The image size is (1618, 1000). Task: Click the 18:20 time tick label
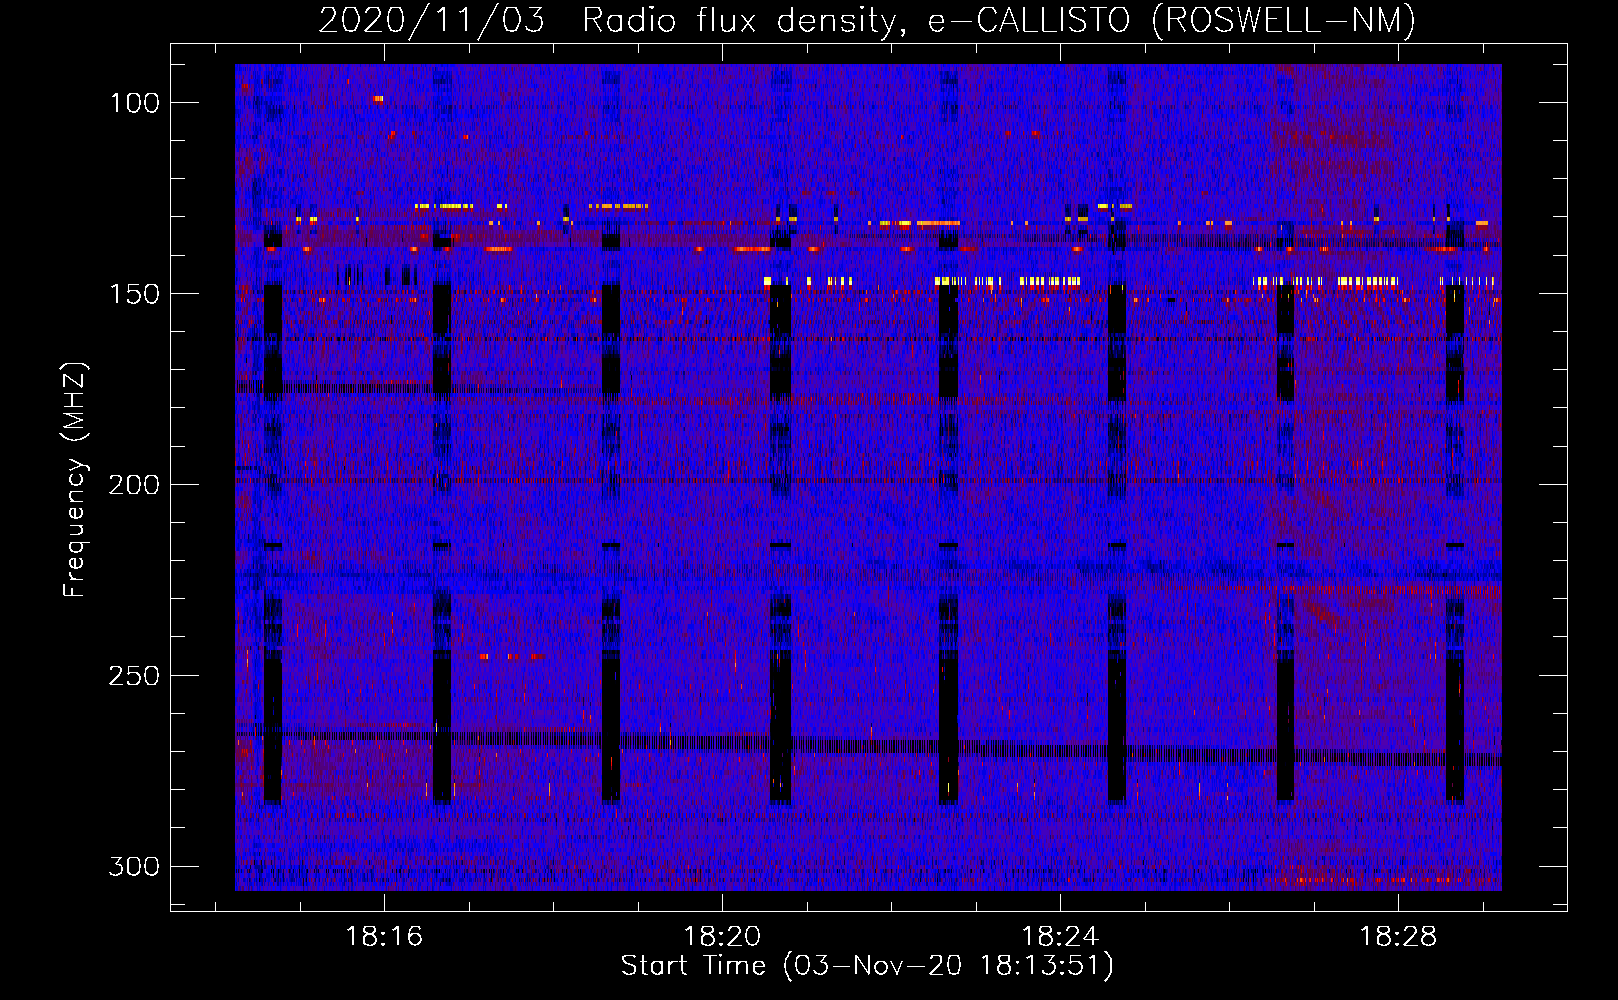(722, 936)
